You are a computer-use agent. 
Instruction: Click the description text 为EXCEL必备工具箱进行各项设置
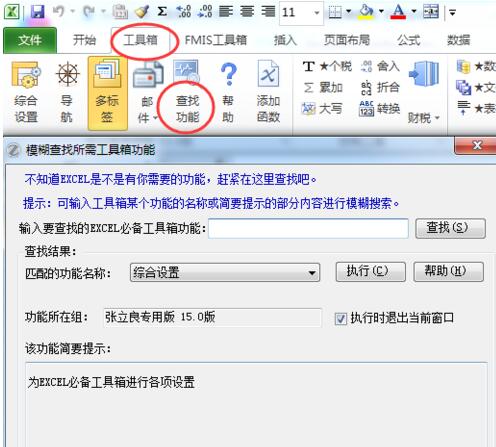pos(111,382)
